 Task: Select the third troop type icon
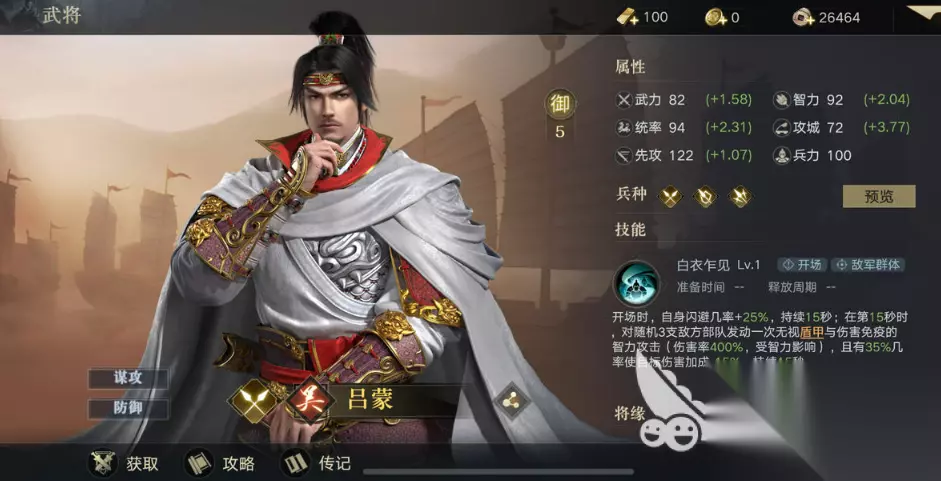[x=739, y=196]
